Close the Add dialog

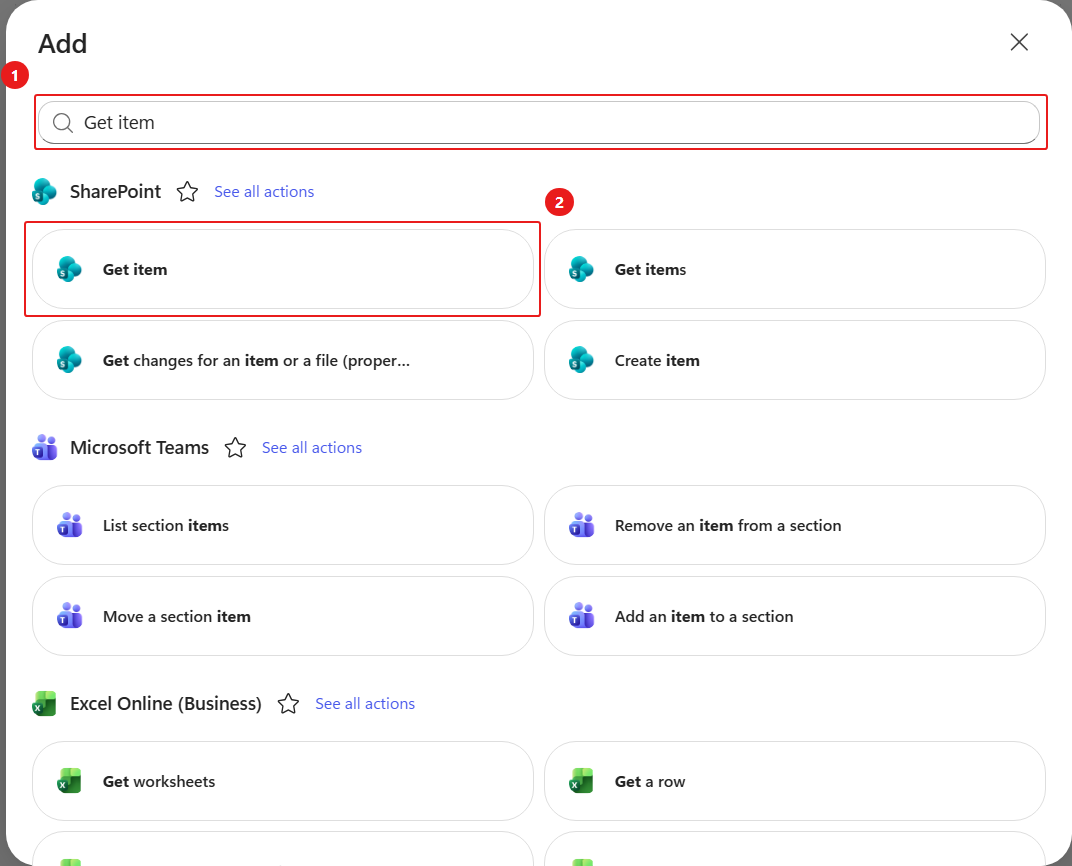point(1019,42)
